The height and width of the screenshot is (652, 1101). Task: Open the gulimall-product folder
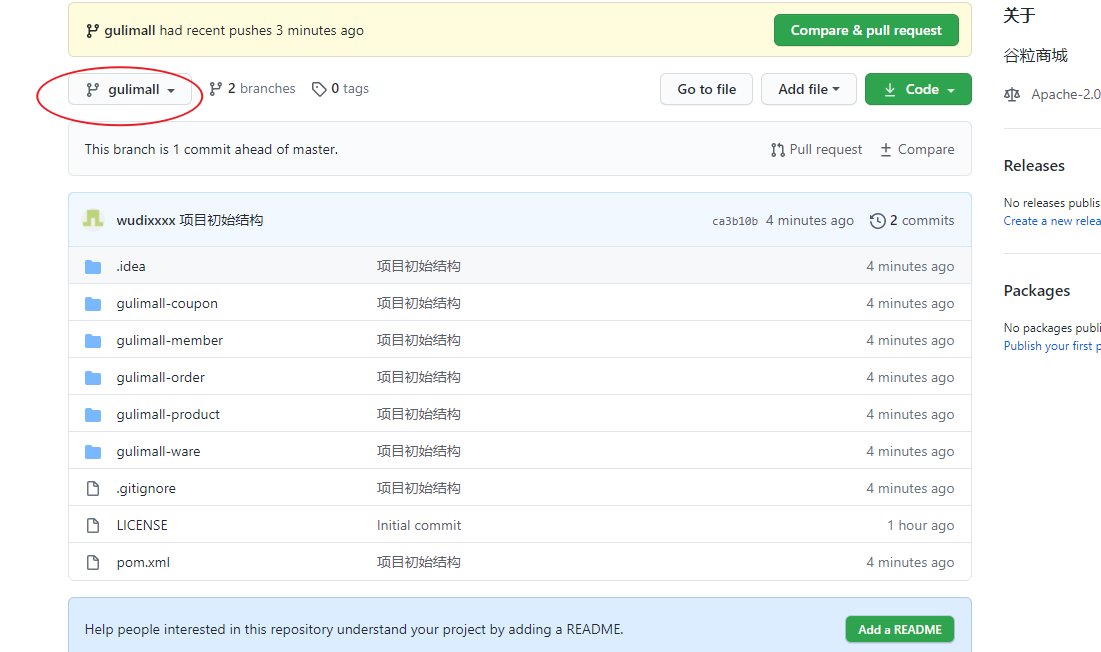[x=168, y=415]
